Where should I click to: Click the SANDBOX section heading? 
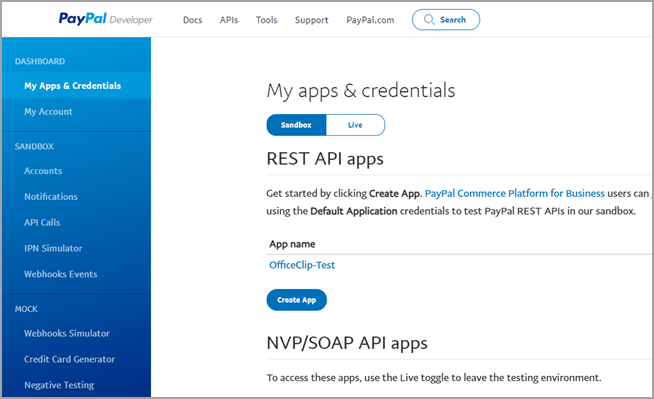pos(34,146)
